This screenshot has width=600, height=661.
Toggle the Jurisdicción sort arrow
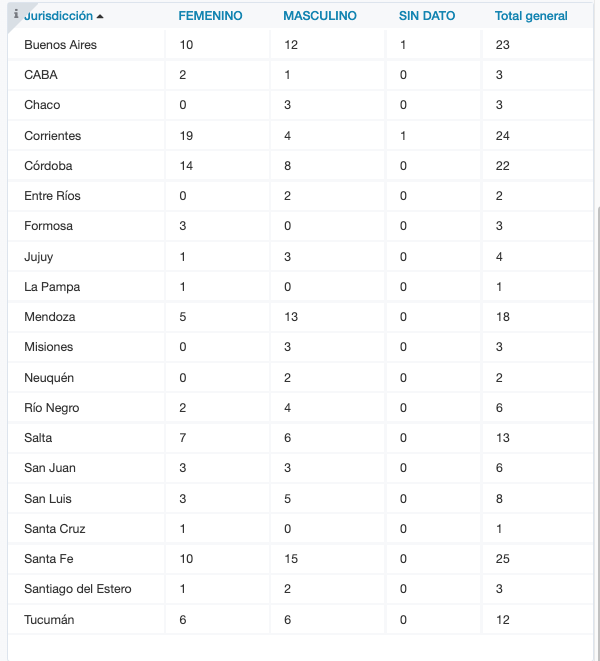pos(100,17)
